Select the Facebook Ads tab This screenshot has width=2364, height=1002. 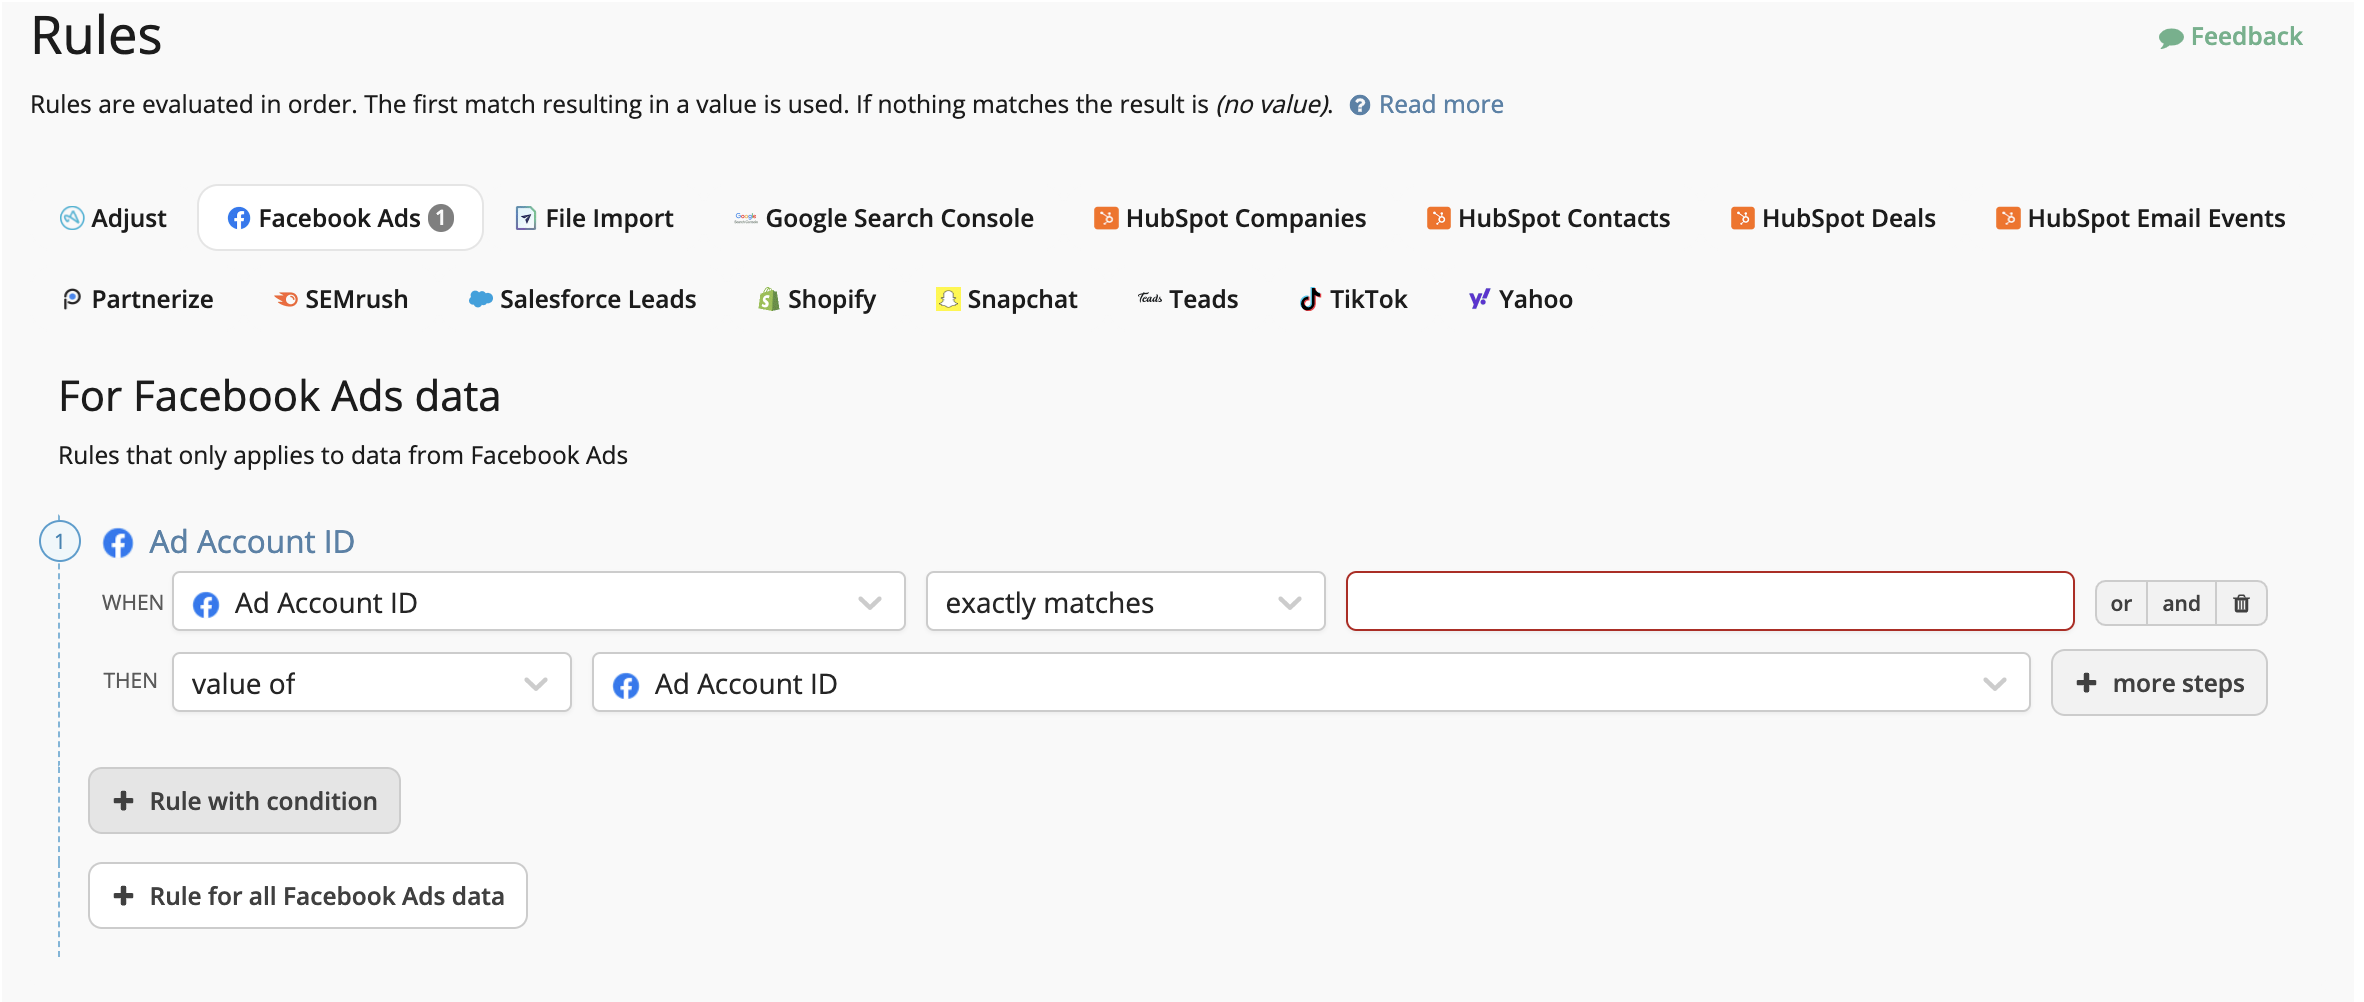(x=340, y=218)
